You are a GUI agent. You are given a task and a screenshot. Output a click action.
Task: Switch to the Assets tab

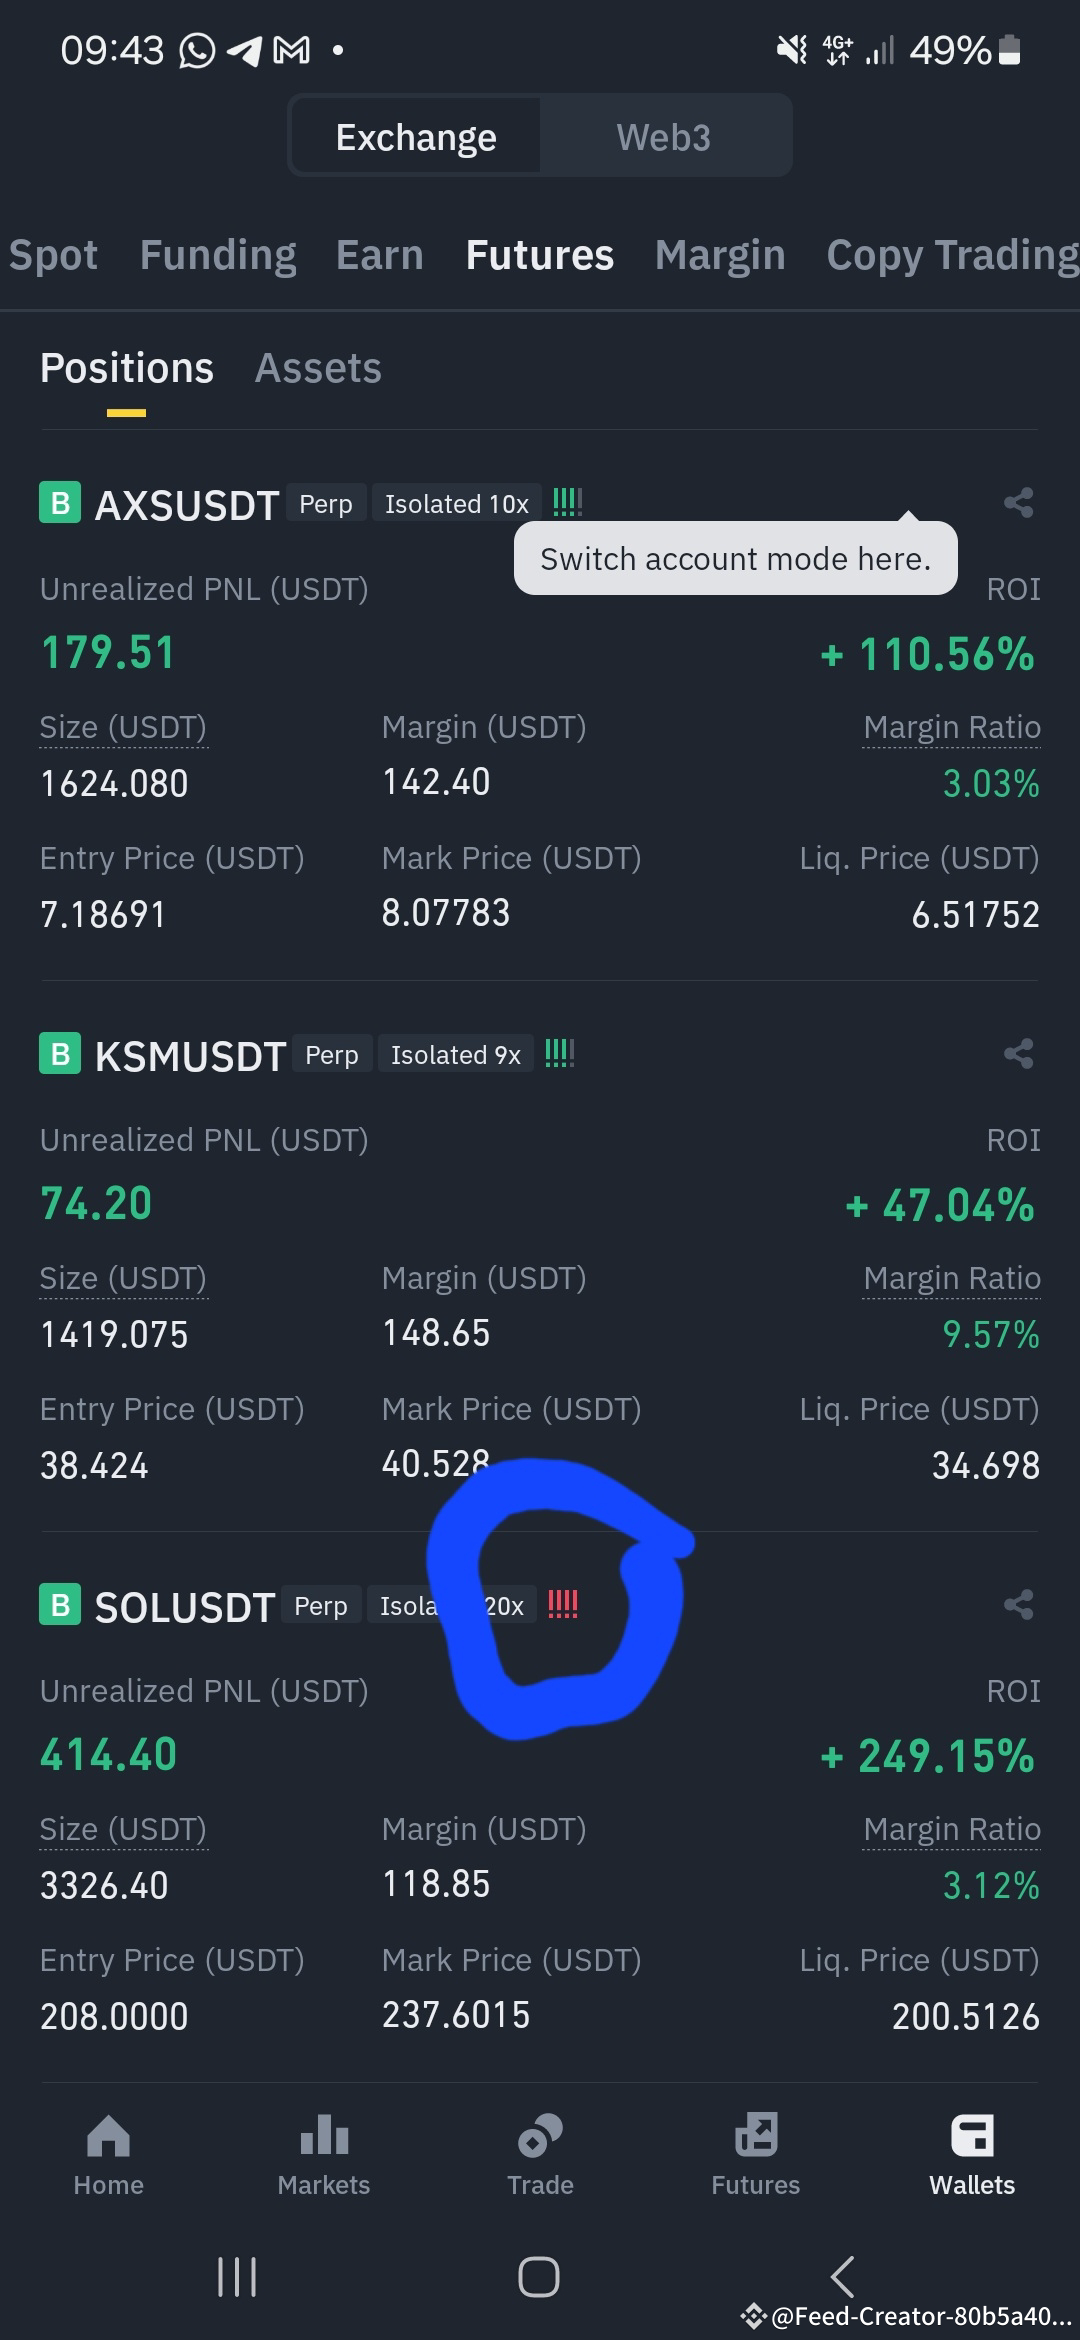coord(318,368)
